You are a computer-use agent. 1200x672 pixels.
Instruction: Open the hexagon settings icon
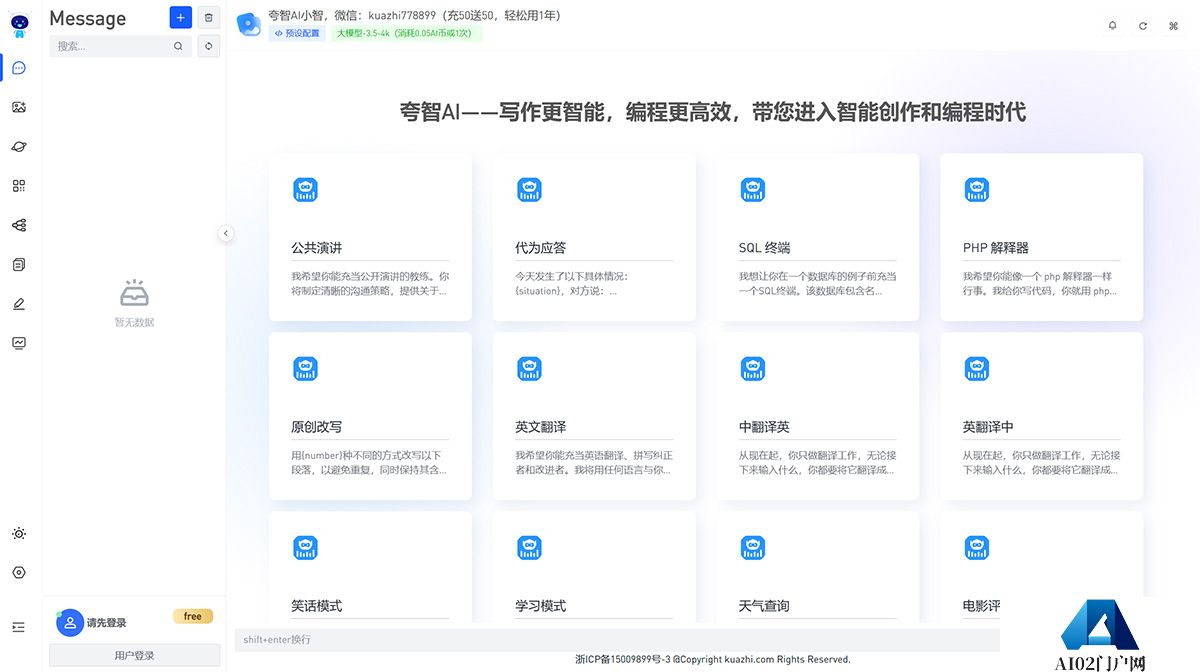coord(19,573)
